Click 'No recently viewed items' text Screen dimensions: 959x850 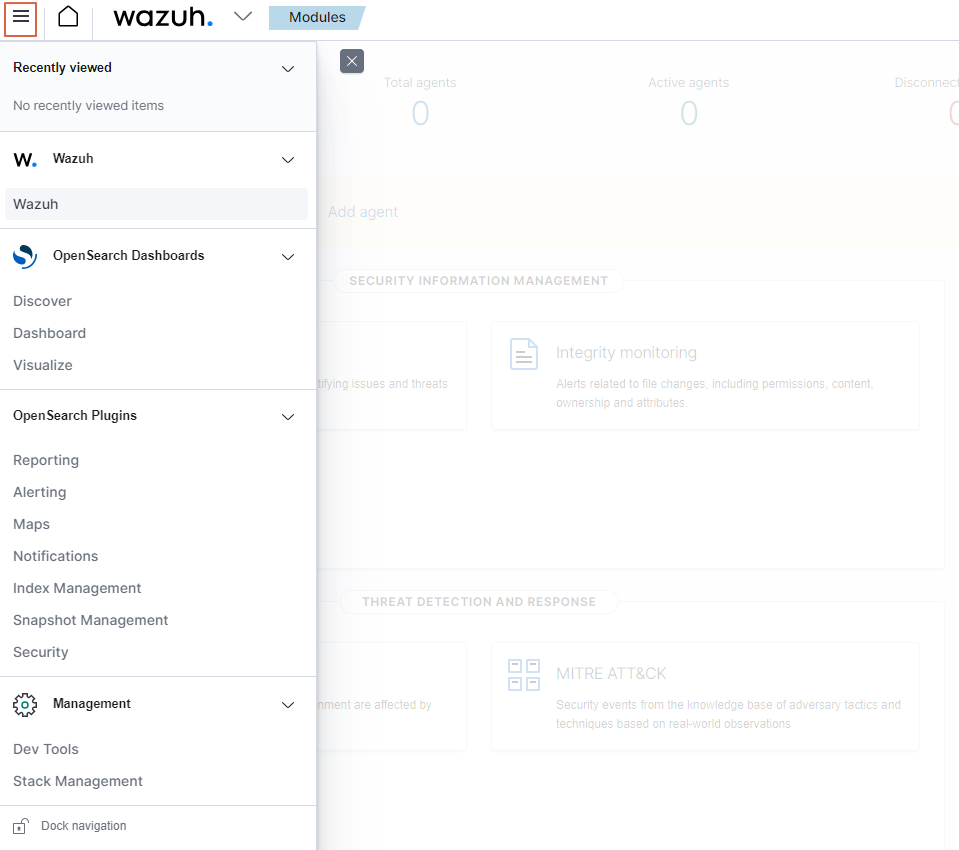89,106
